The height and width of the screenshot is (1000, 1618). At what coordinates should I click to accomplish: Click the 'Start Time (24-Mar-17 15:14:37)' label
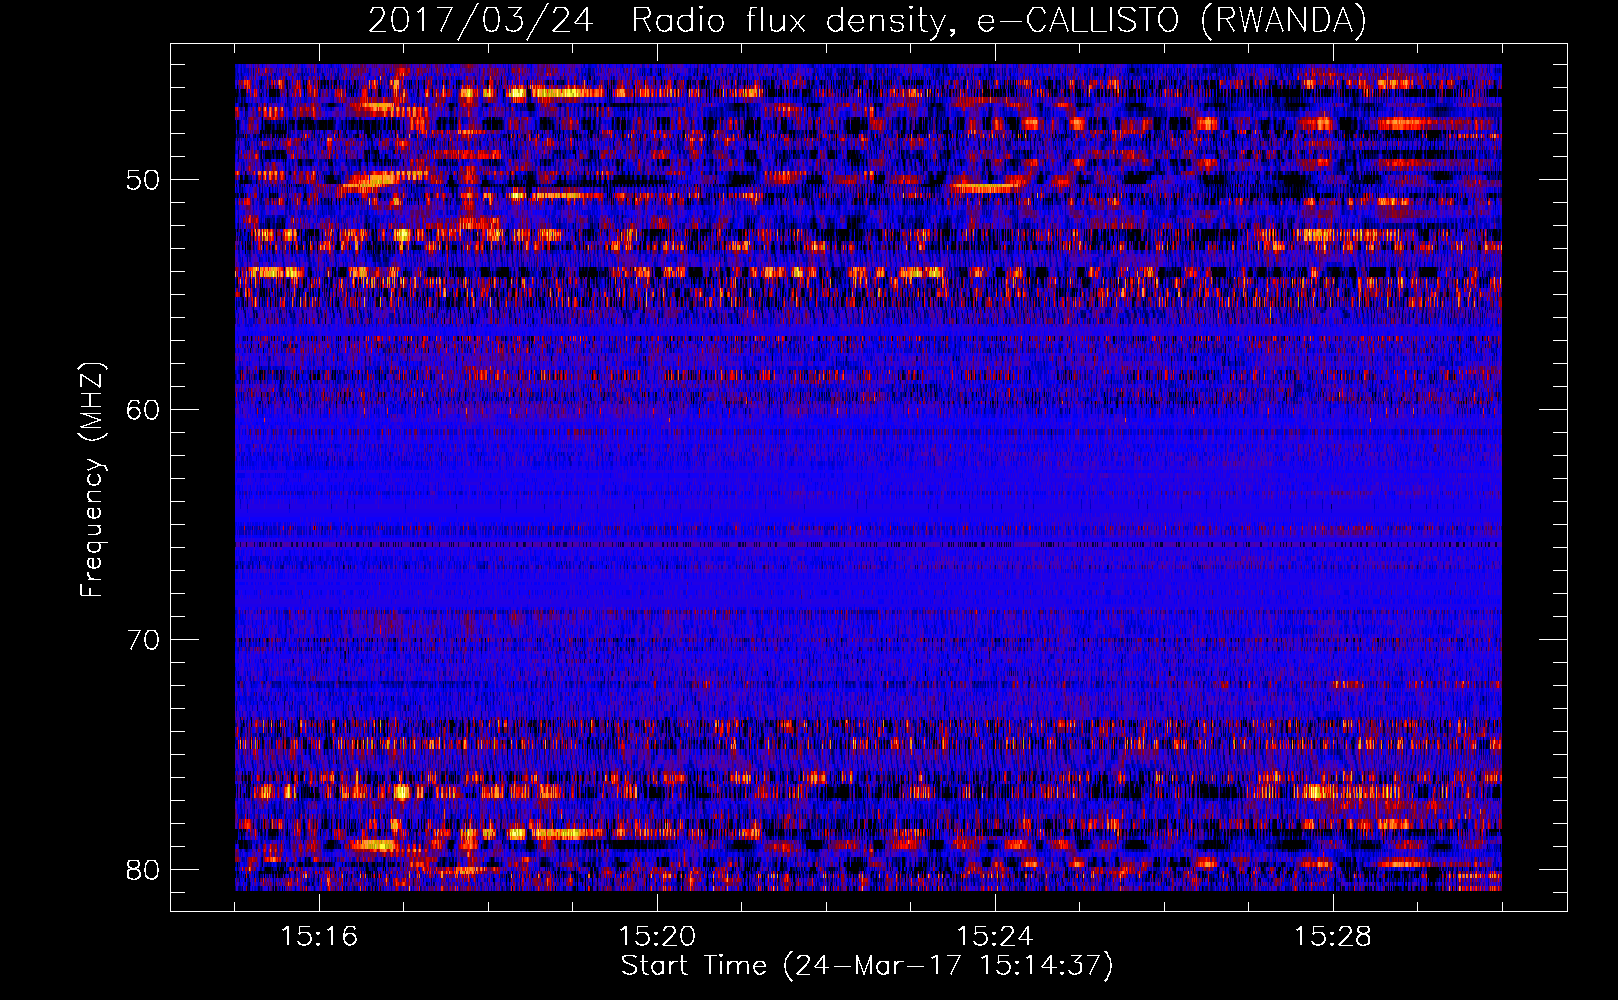tap(867, 966)
